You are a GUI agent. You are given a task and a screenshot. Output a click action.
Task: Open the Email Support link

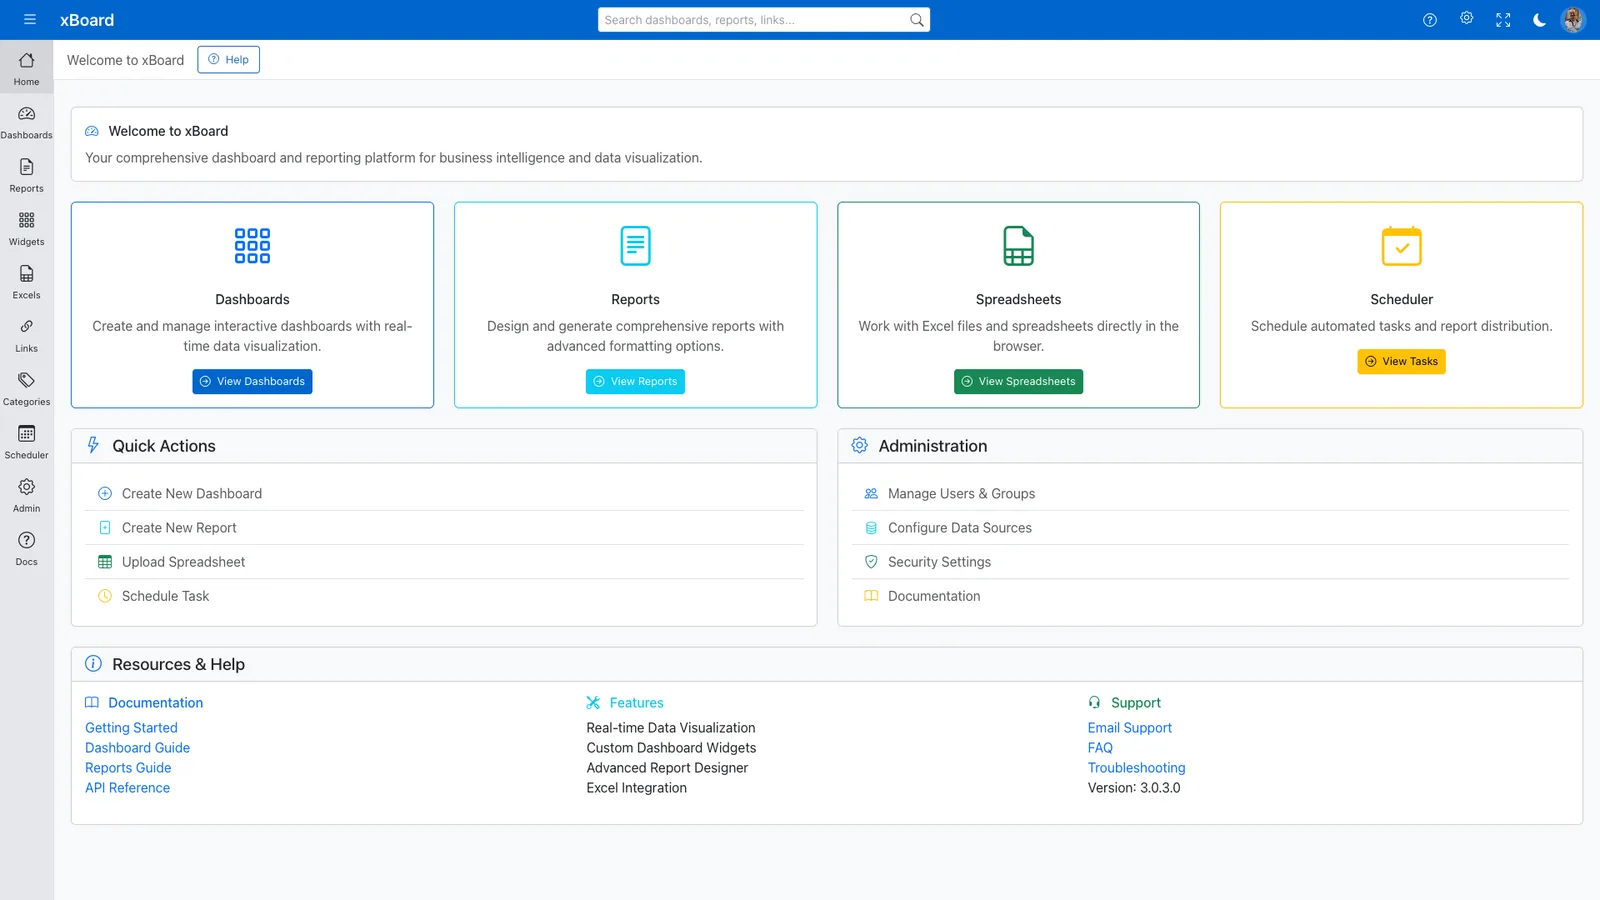pos(1130,728)
